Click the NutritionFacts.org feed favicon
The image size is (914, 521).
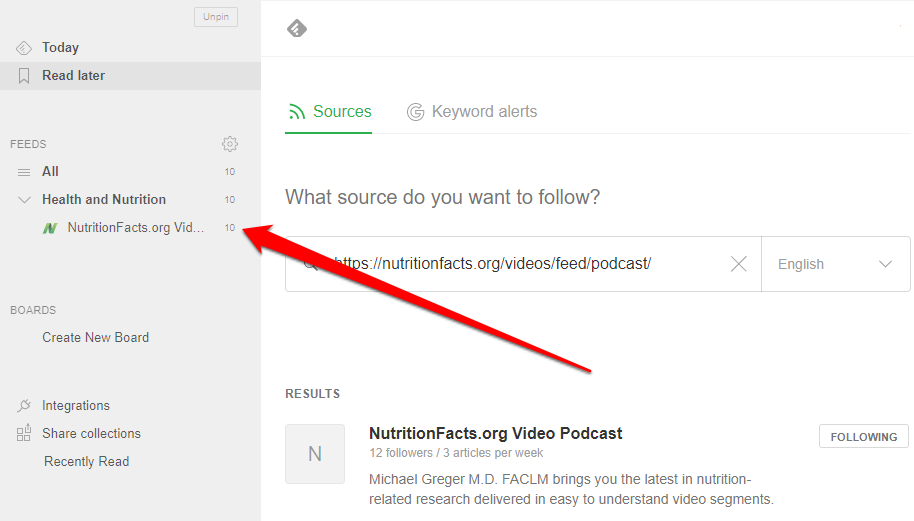(x=50, y=228)
